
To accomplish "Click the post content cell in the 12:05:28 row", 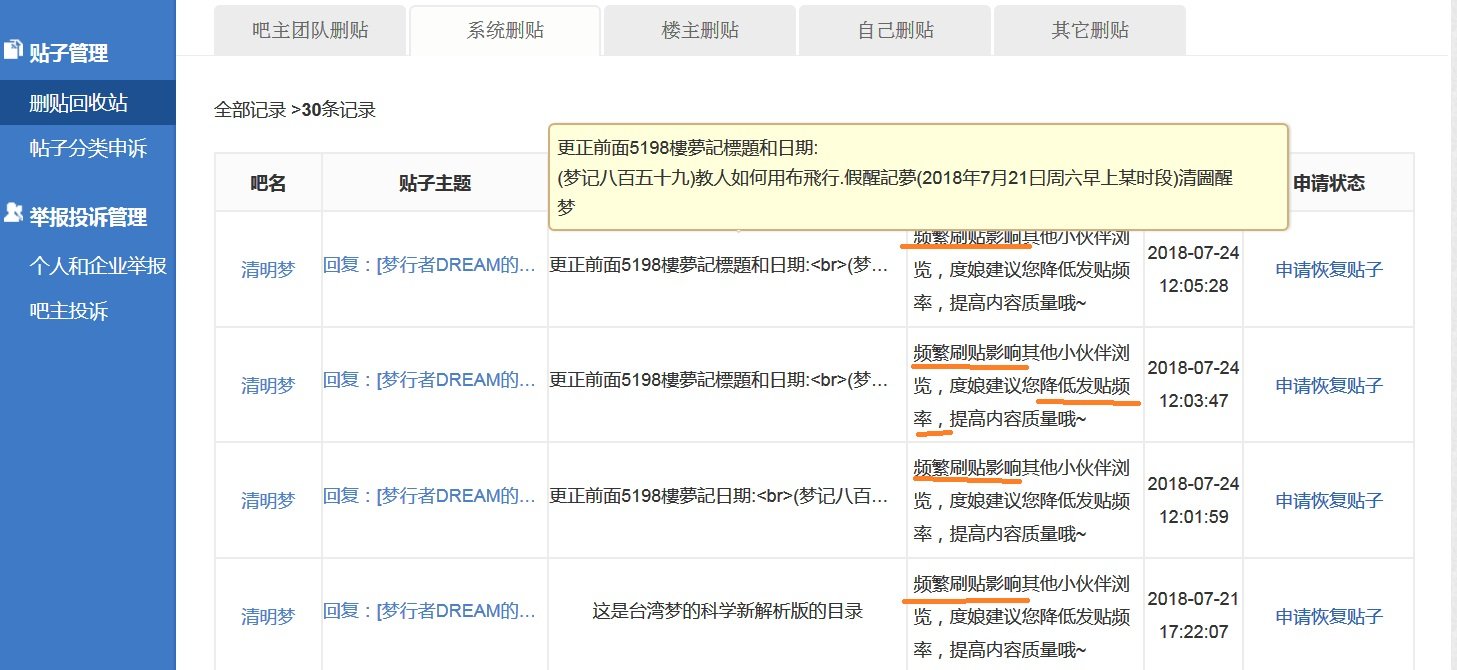I will 727,270.
